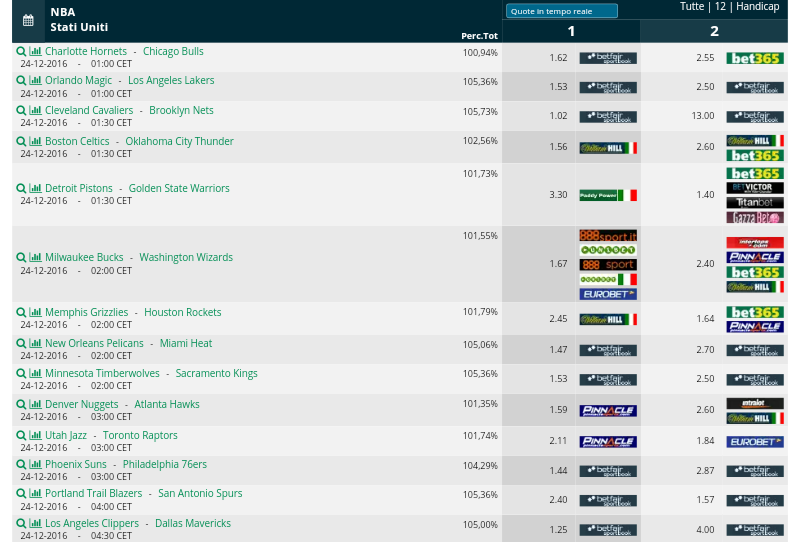The height and width of the screenshot is (542, 800).
Task: Open Chicago Bulls team link
Action: (x=173, y=52)
